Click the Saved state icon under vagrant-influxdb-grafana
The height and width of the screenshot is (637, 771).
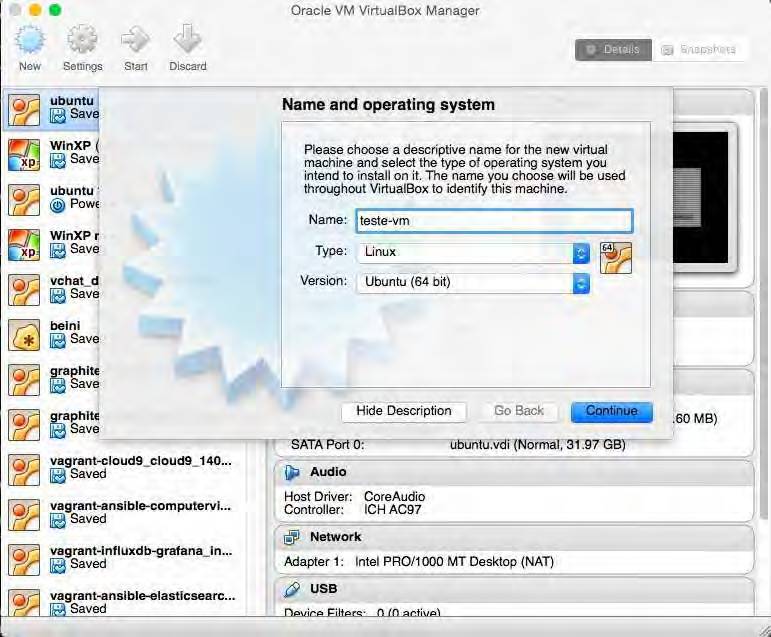[58, 565]
